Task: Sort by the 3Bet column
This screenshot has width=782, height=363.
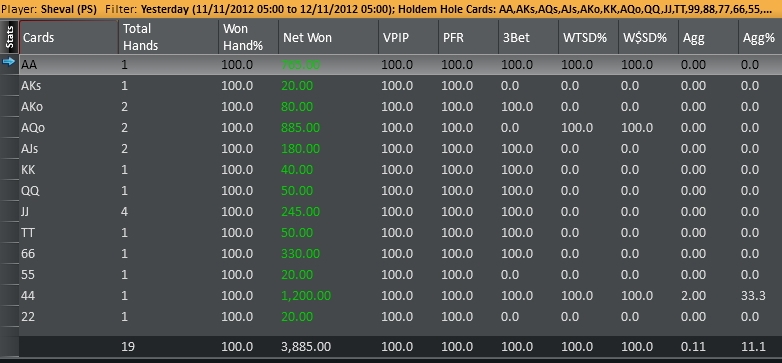Action: [528, 37]
